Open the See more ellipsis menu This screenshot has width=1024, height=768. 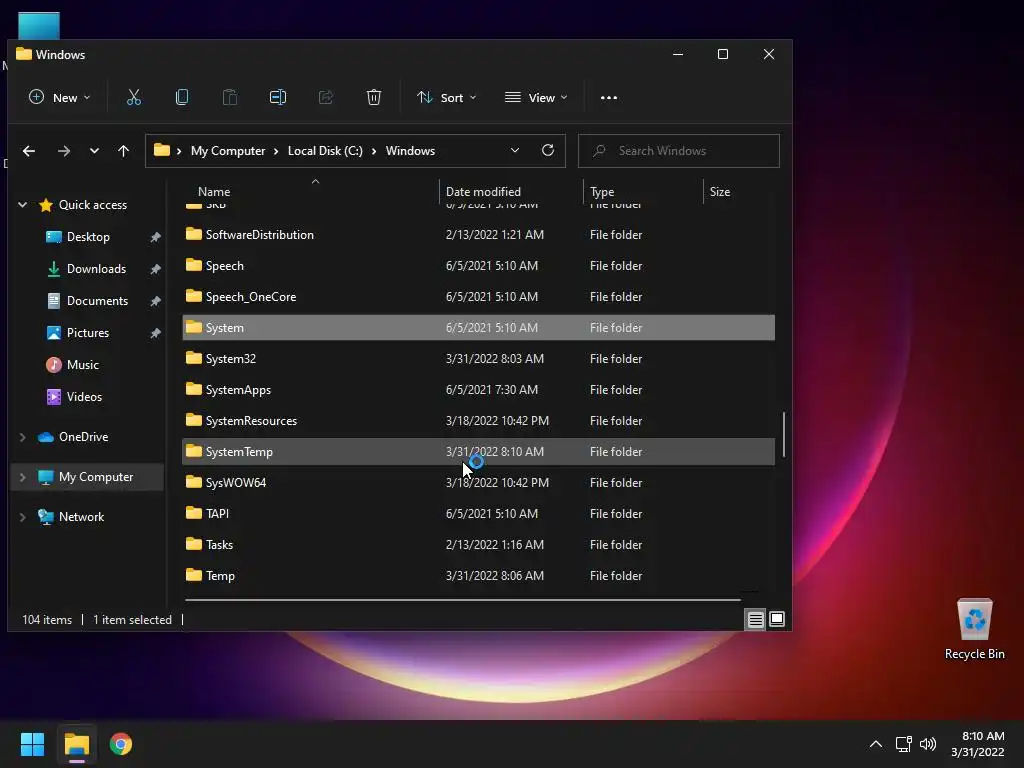[609, 97]
